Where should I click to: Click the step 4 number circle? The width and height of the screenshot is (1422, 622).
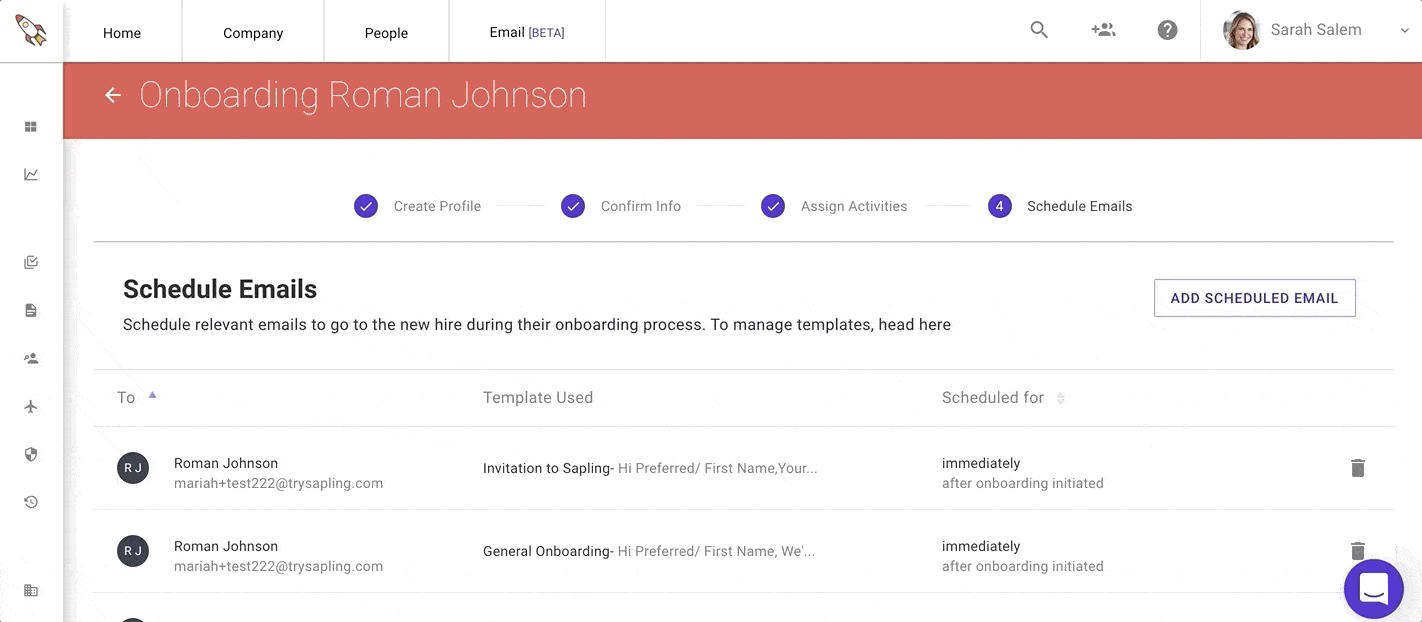tap(999, 206)
